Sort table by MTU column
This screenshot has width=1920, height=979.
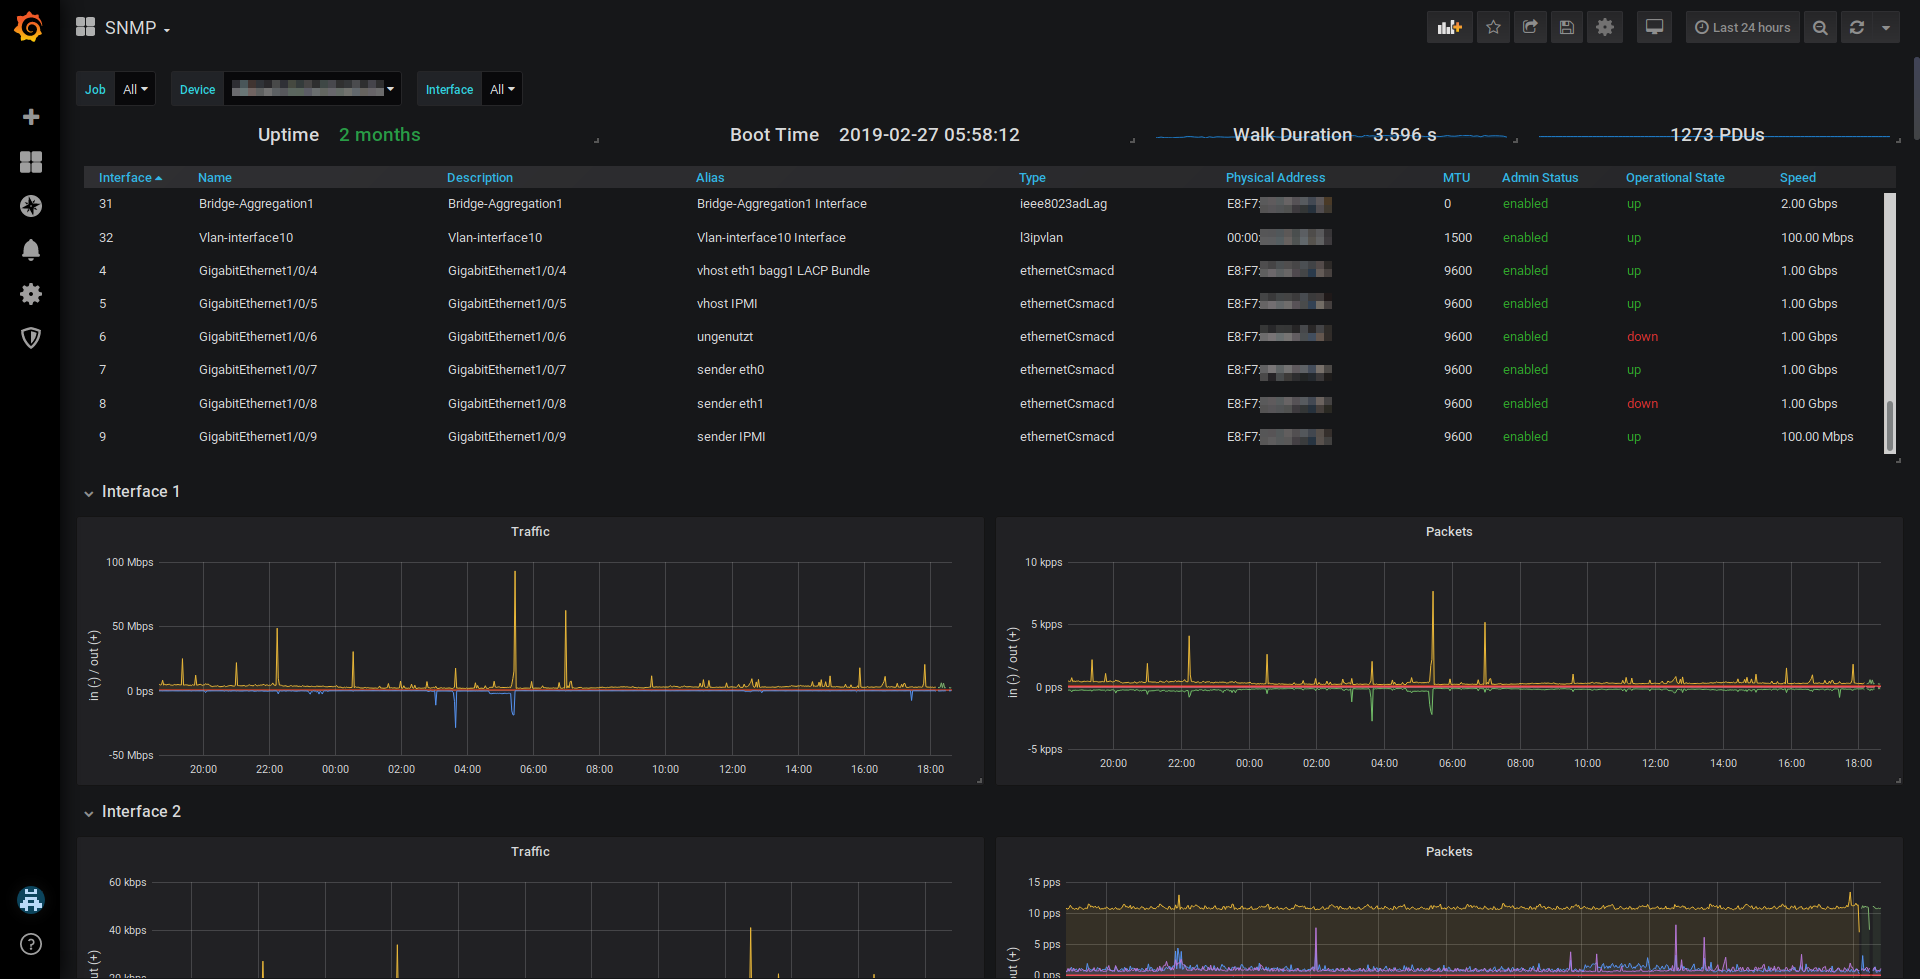(x=1456, y=178)
